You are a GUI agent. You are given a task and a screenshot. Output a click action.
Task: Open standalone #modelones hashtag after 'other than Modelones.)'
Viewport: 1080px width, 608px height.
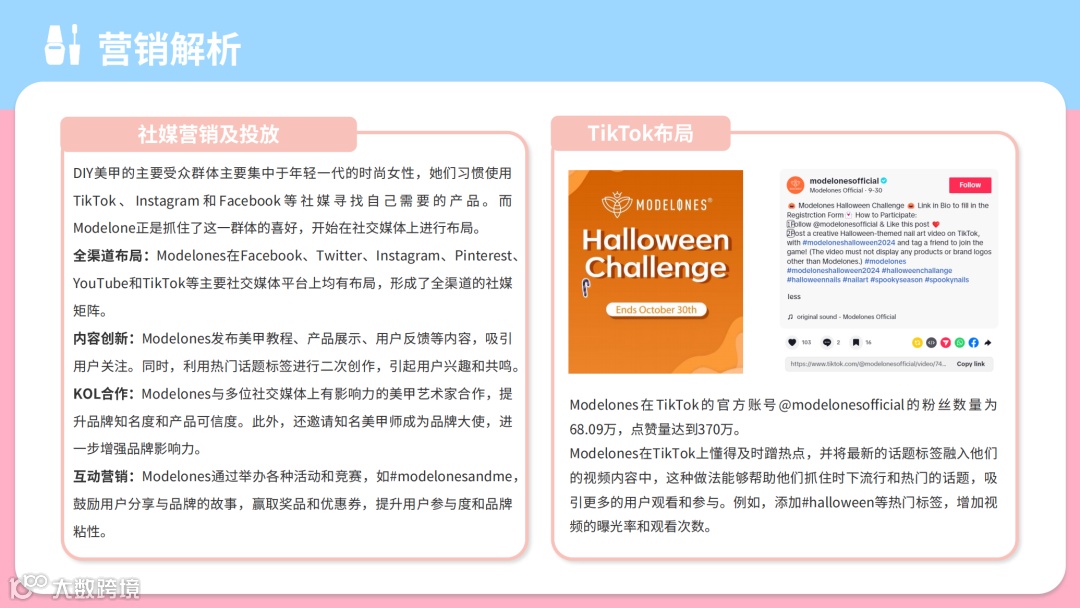click(885, 261)
